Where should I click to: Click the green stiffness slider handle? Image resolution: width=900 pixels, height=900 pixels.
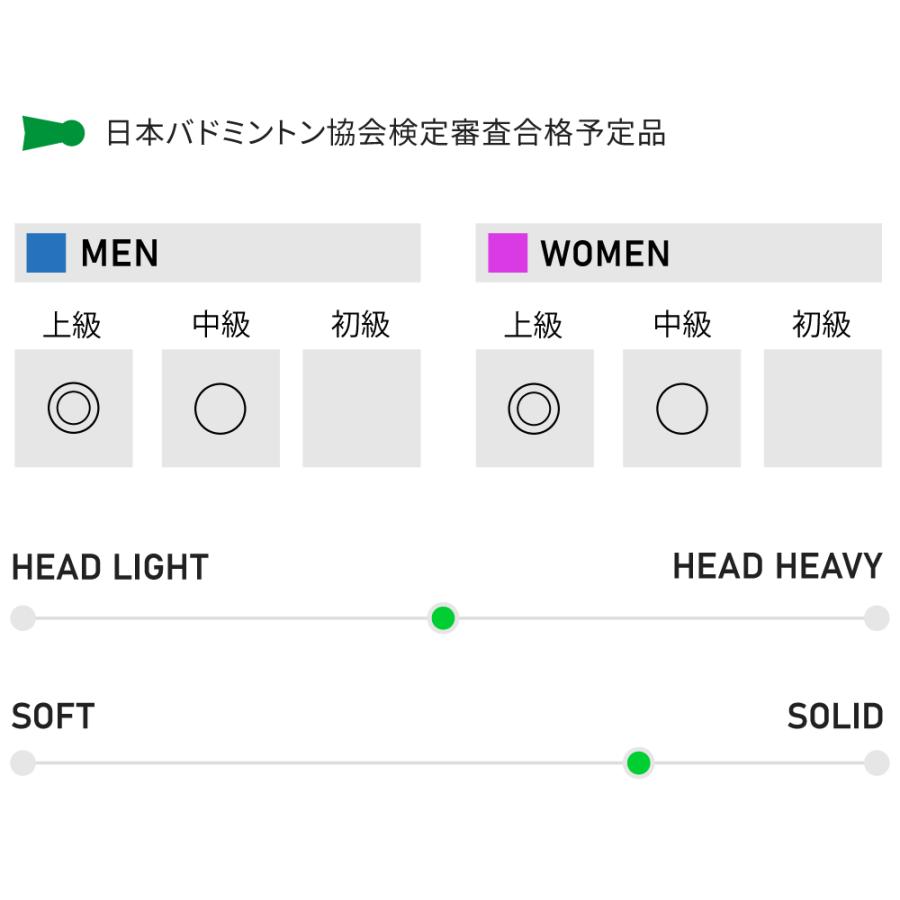(638, 764)
